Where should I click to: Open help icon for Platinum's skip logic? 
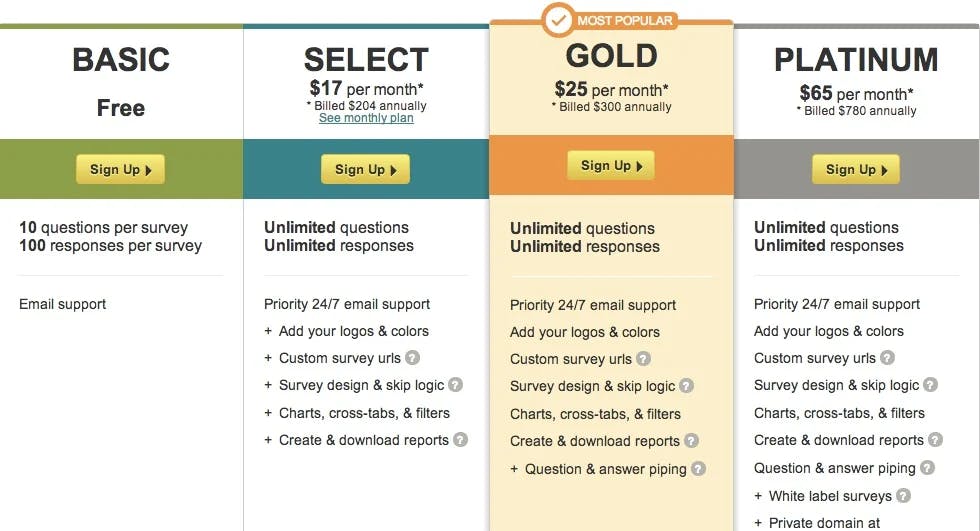(931, 385)
